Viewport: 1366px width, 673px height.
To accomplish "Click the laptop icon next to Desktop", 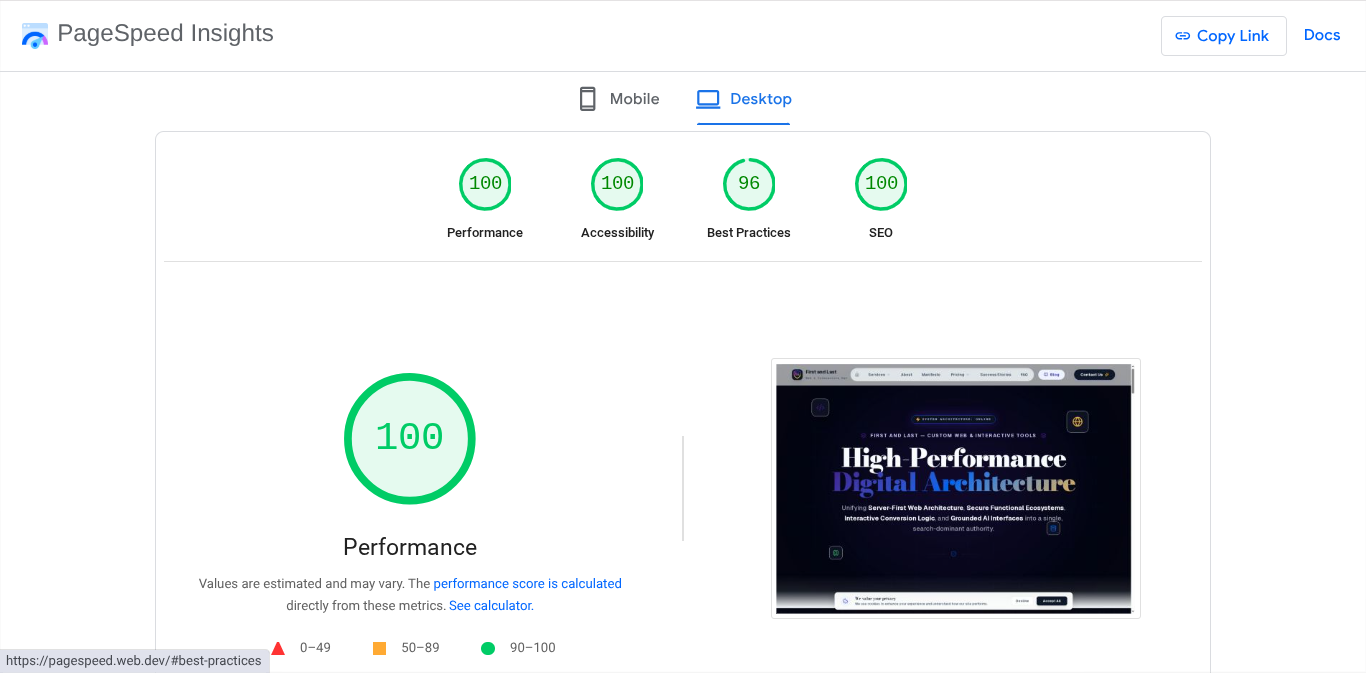I will [708, 98].
